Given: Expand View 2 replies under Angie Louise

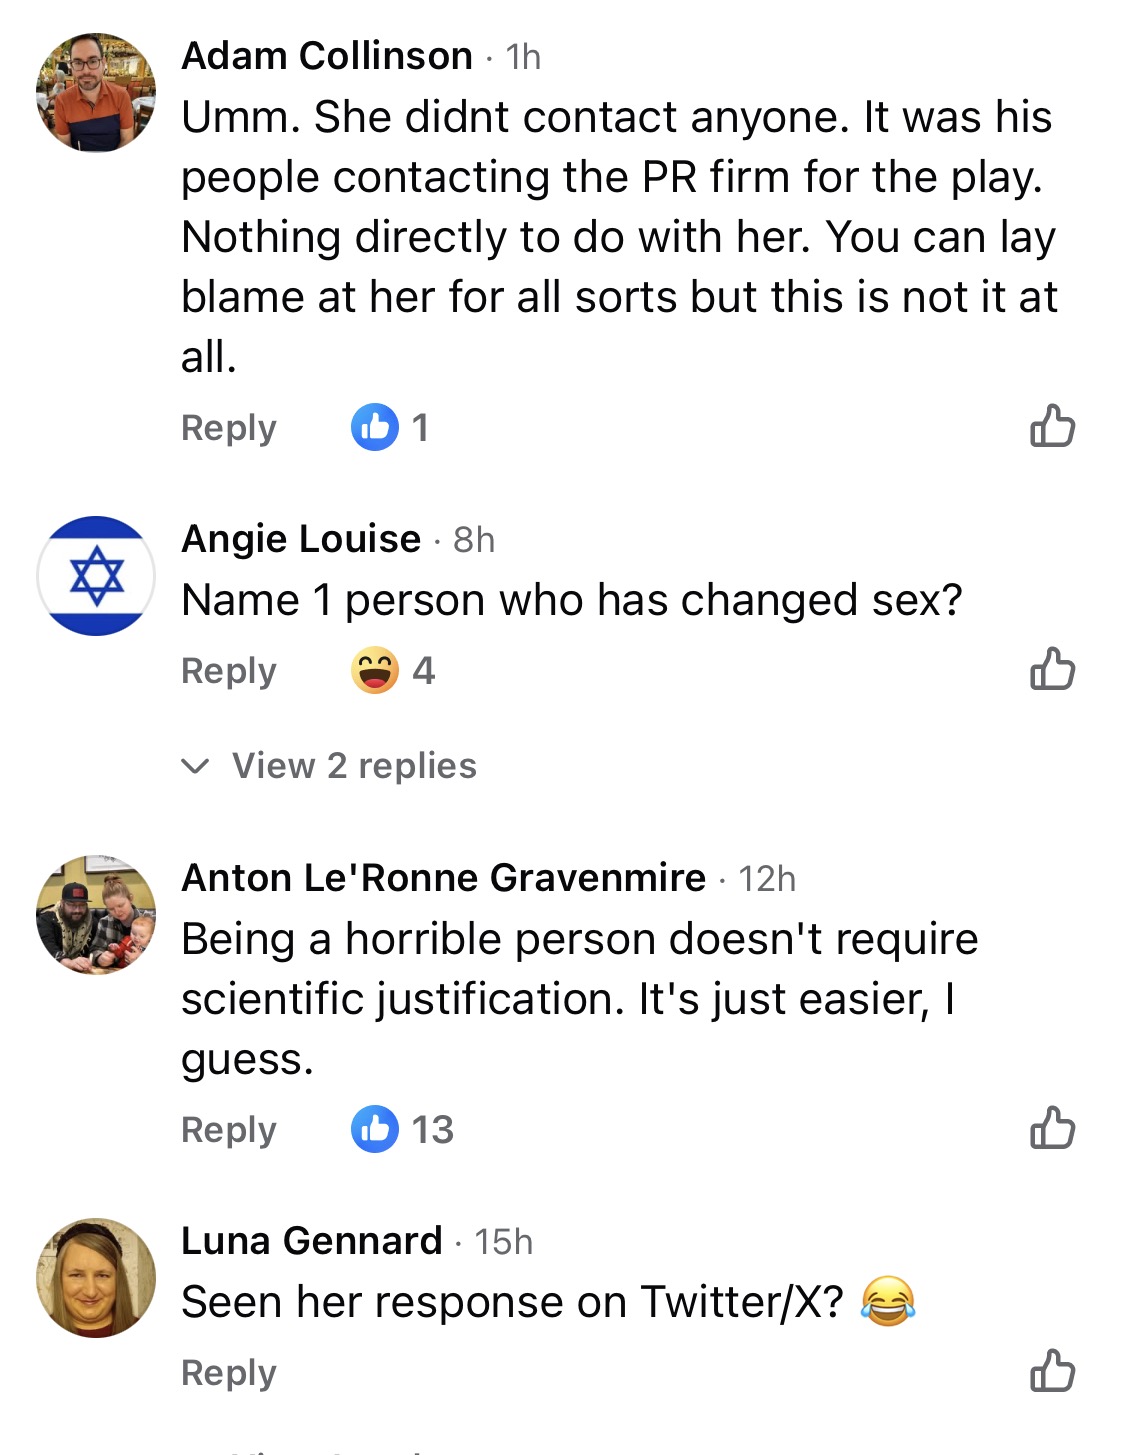Looking at the screenshot, I should [x=329, y=766].
